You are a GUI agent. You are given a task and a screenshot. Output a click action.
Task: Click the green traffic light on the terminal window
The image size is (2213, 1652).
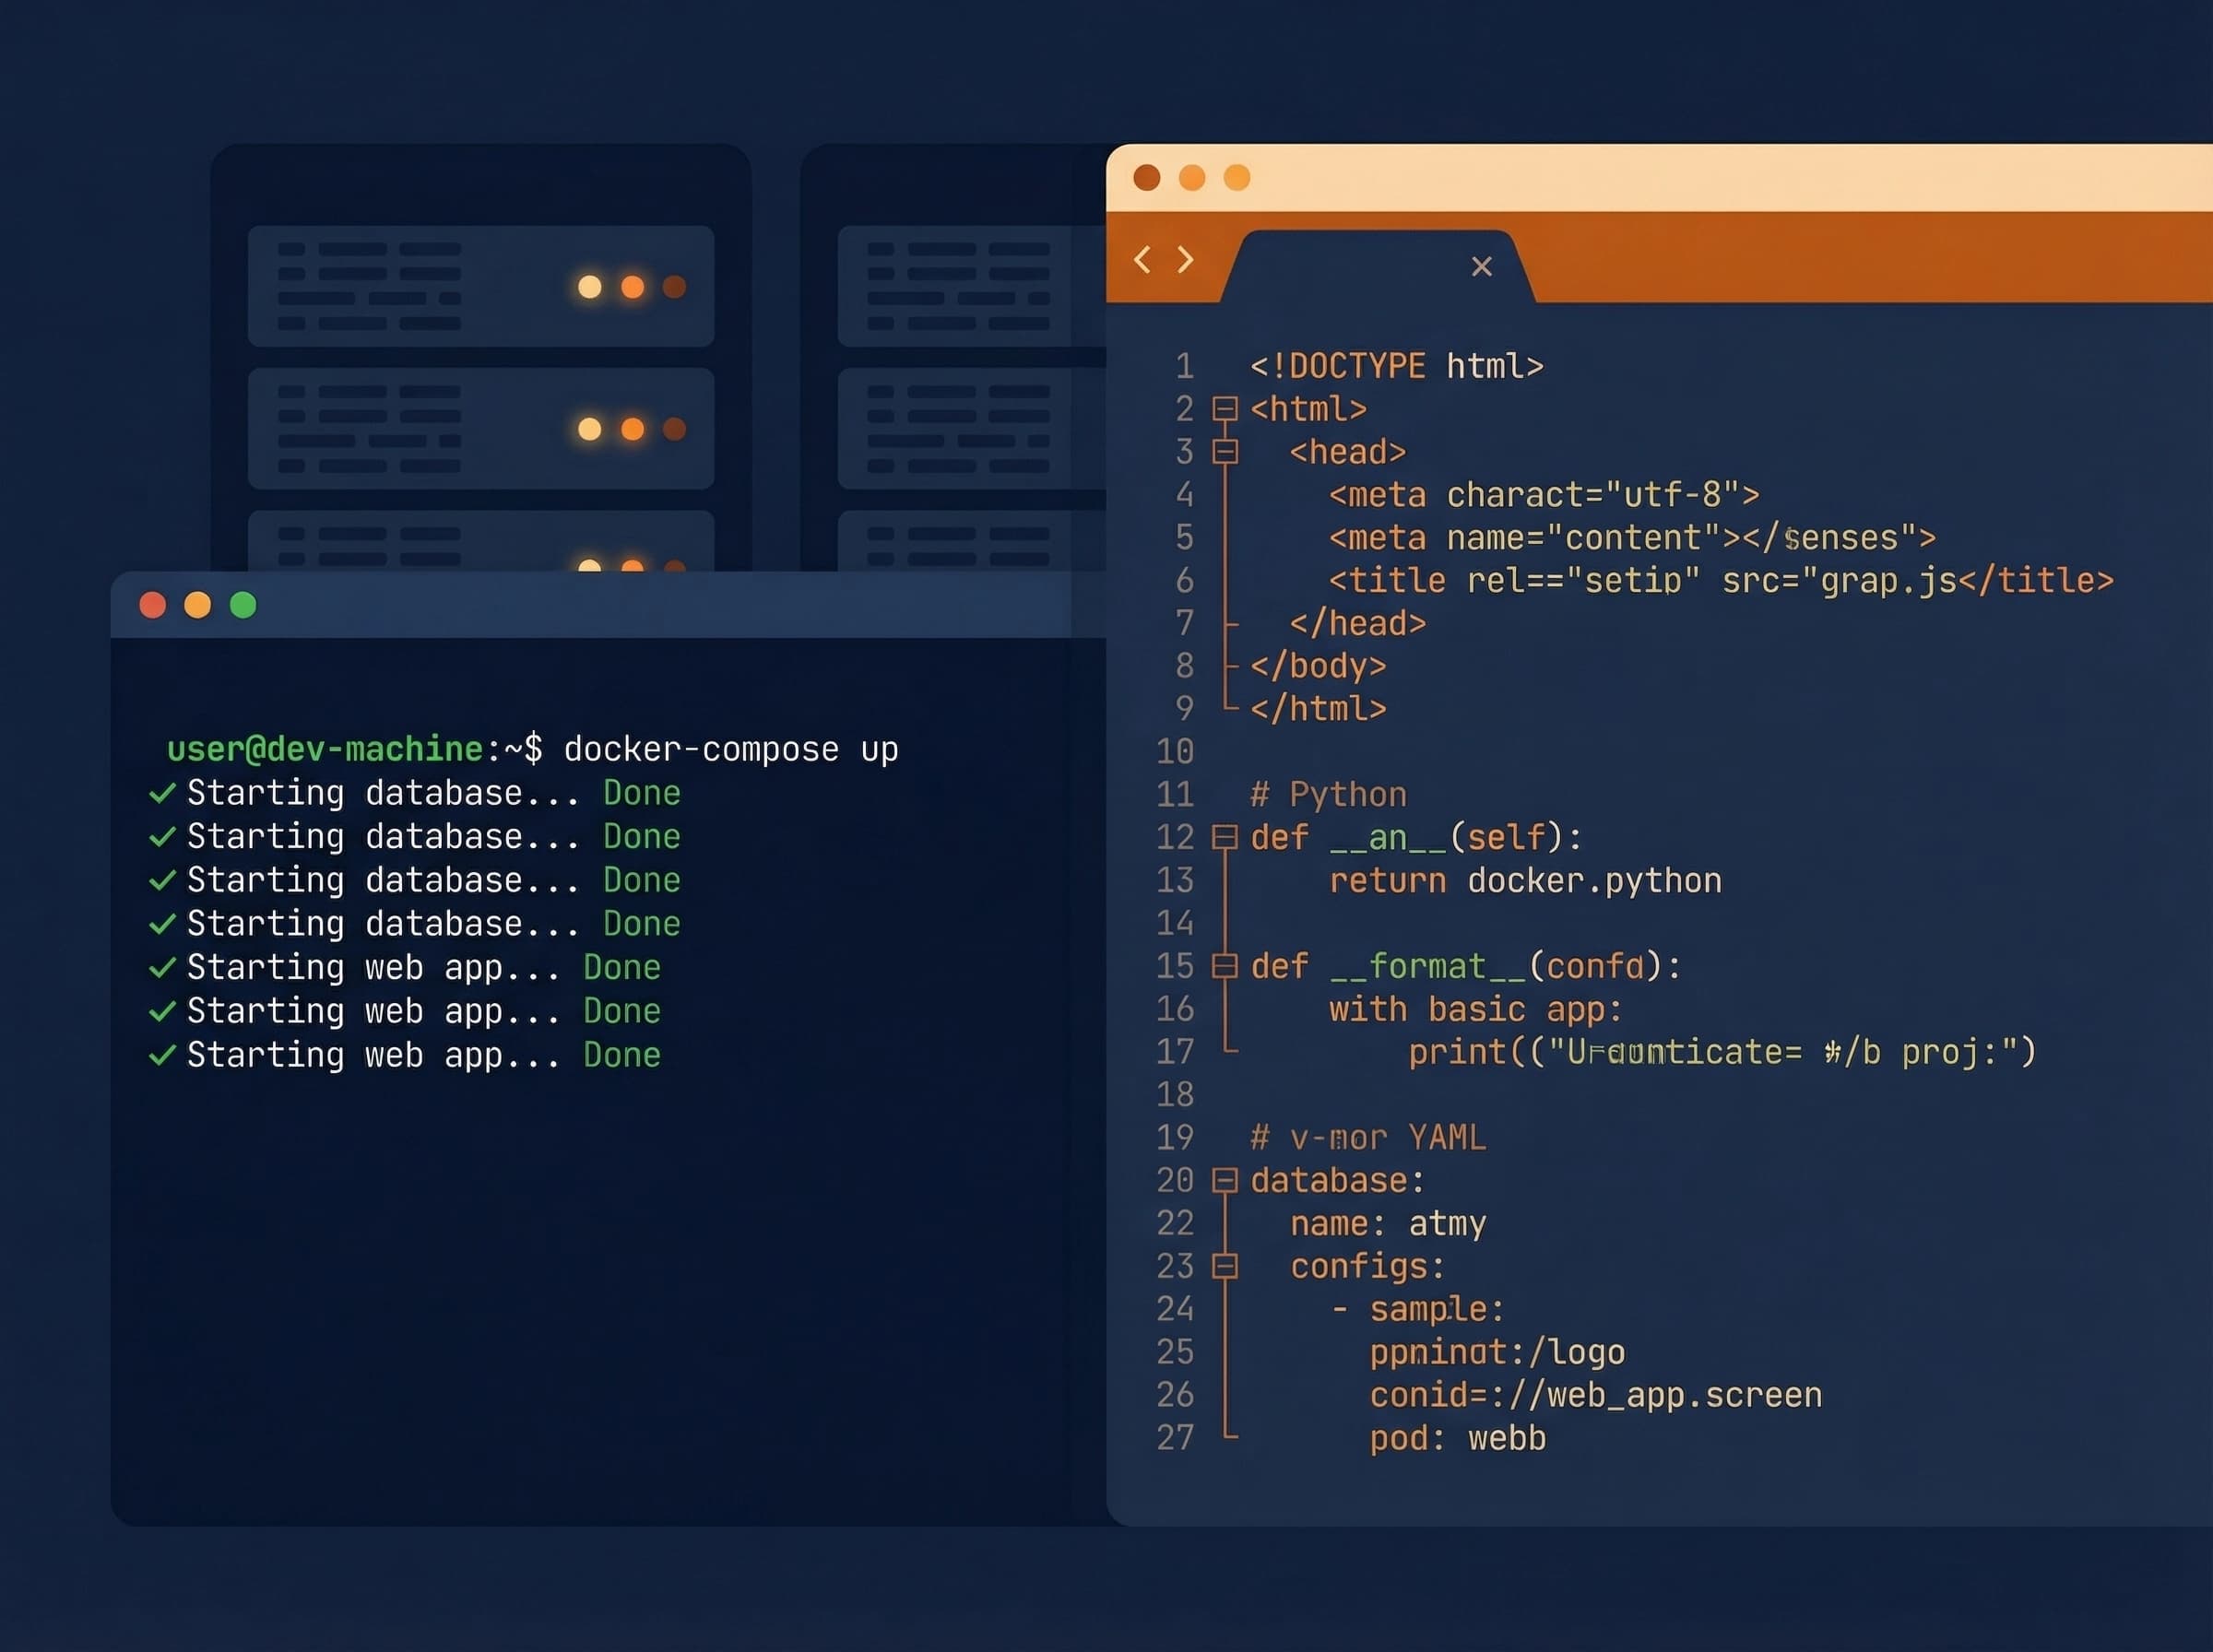point(243,604)
